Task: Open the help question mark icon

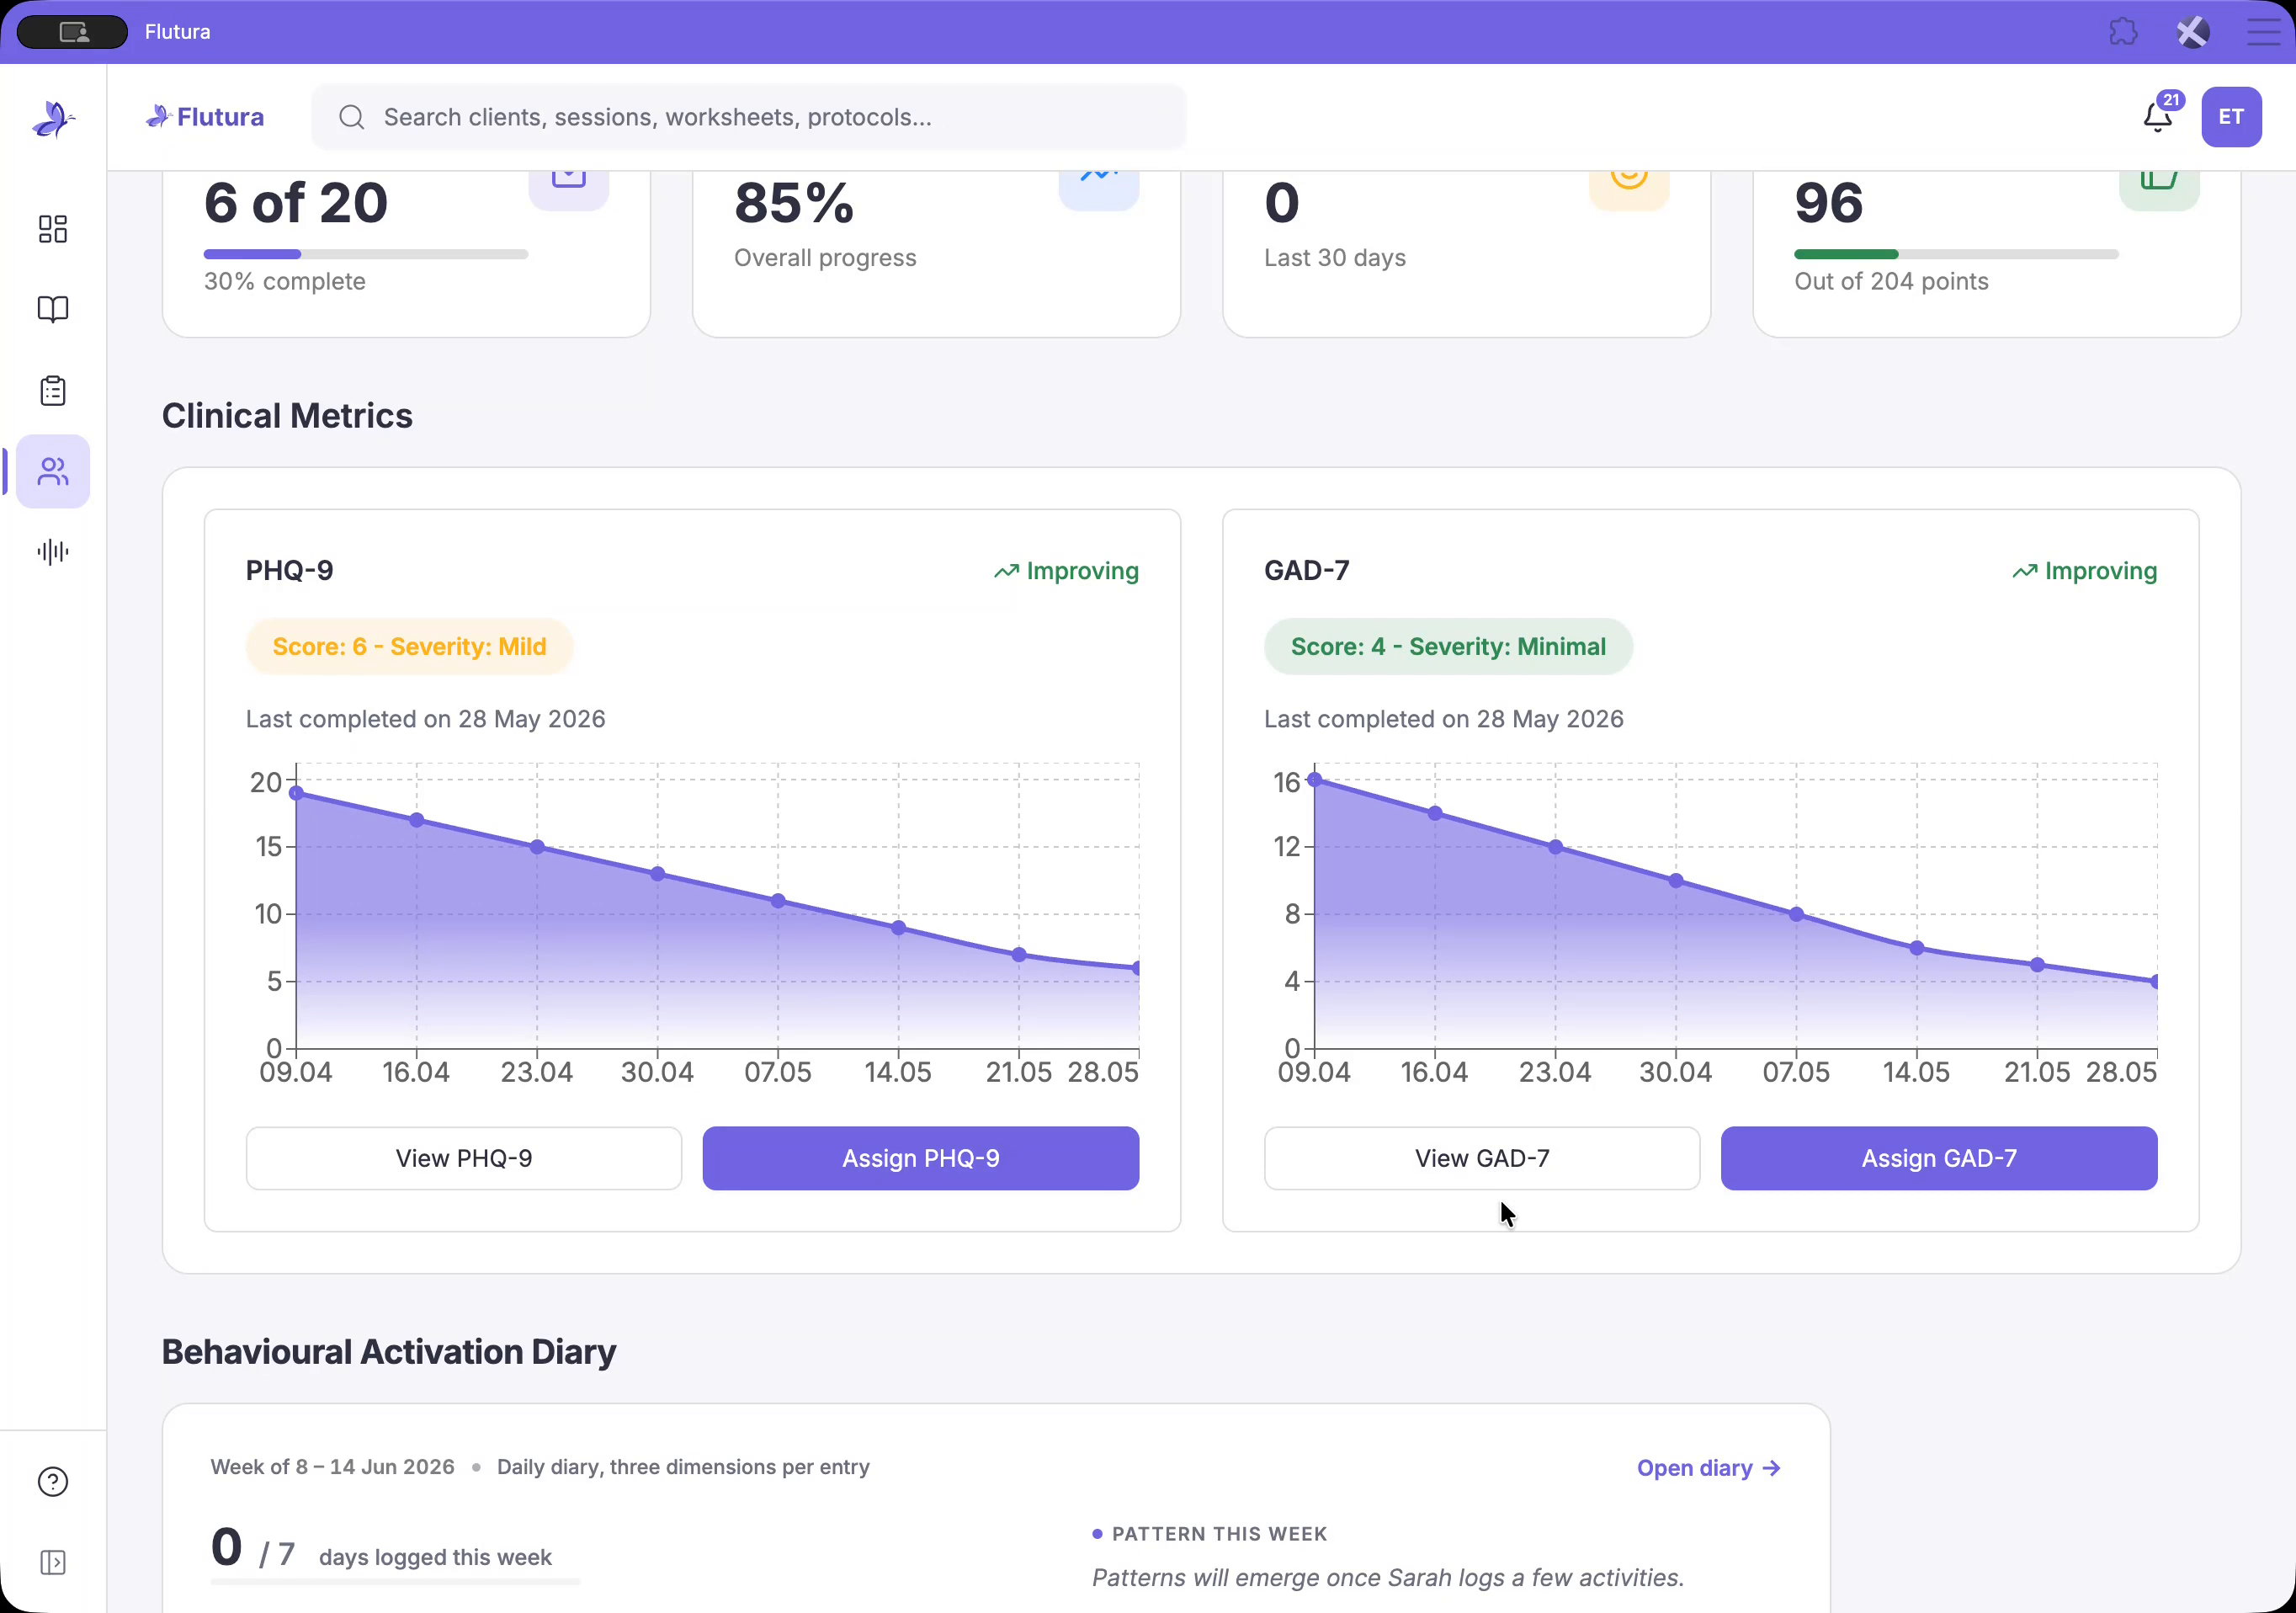Action: point(53,1481)
